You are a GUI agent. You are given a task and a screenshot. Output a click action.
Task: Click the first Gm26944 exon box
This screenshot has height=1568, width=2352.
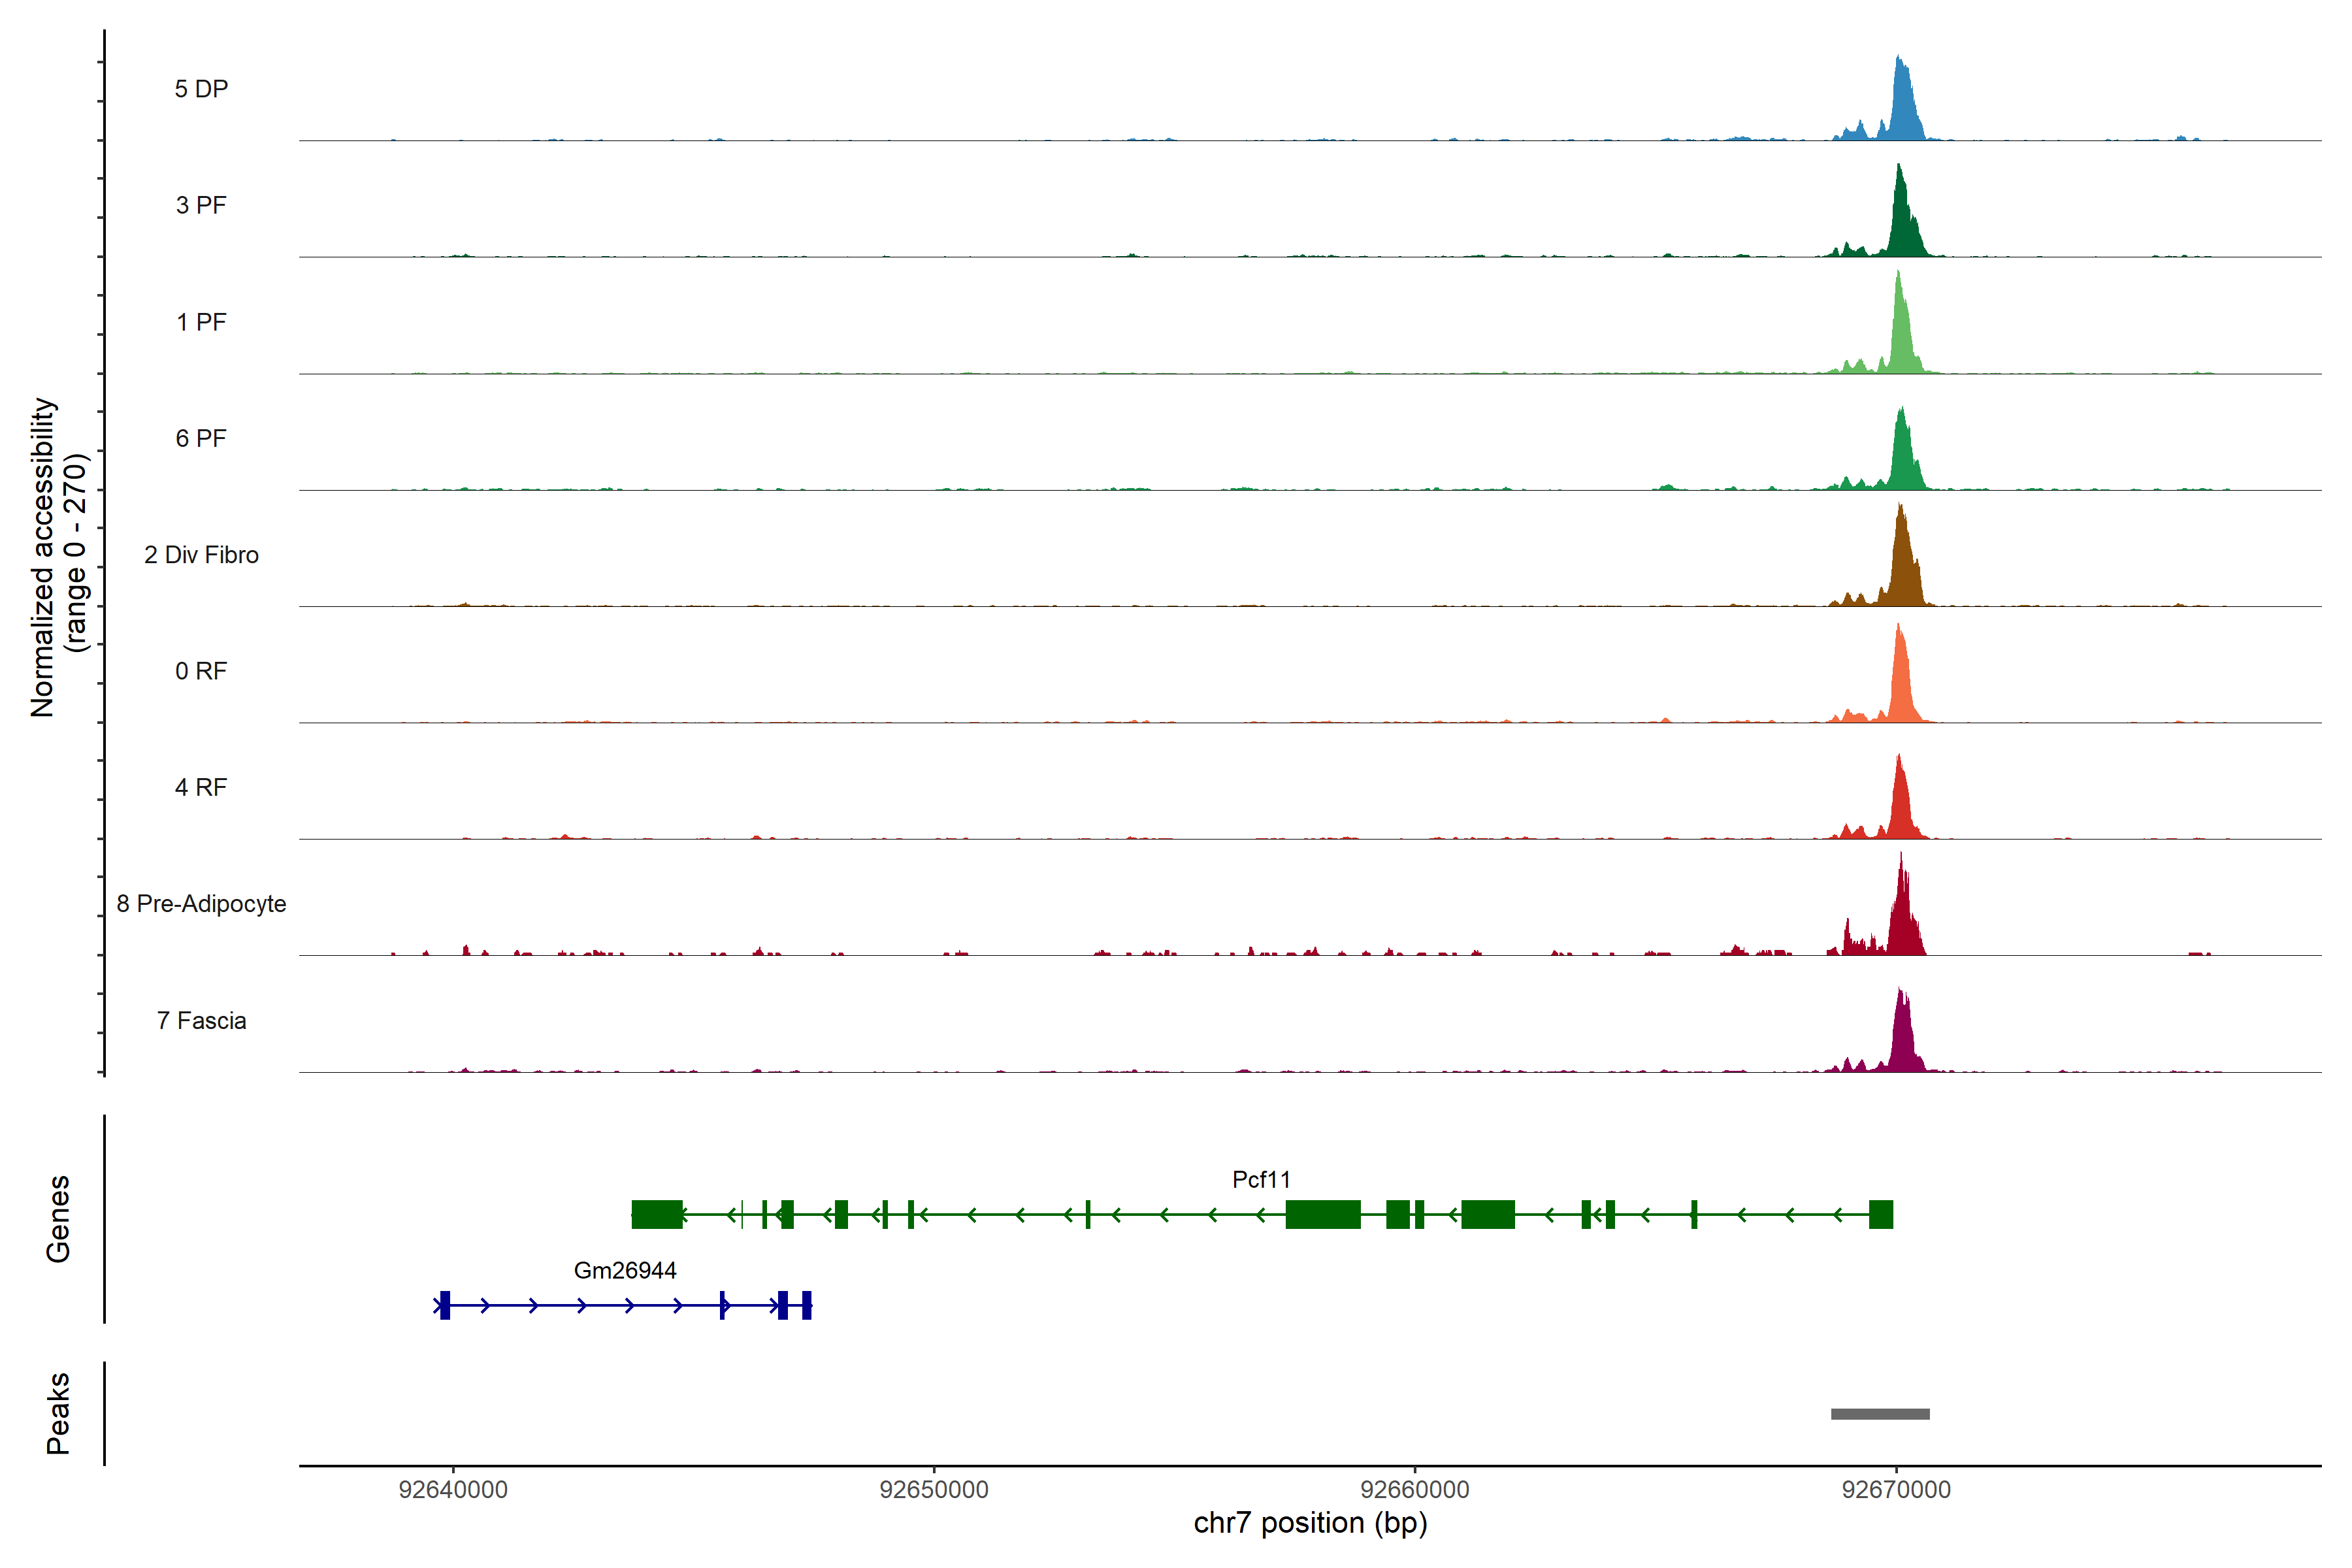(x=445, y=1305)
